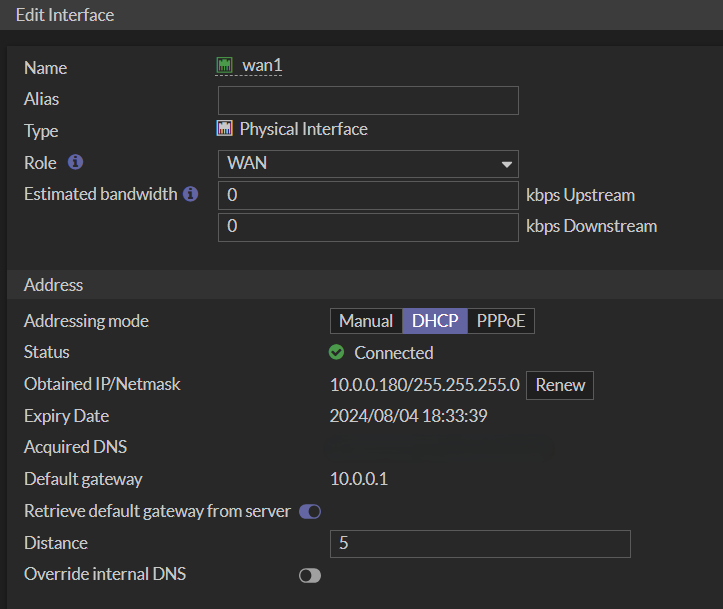Viewport: 723px width, 609px height.
Task: Switch addressing mode to PPPoE
Action: click(x=501, y=321)
